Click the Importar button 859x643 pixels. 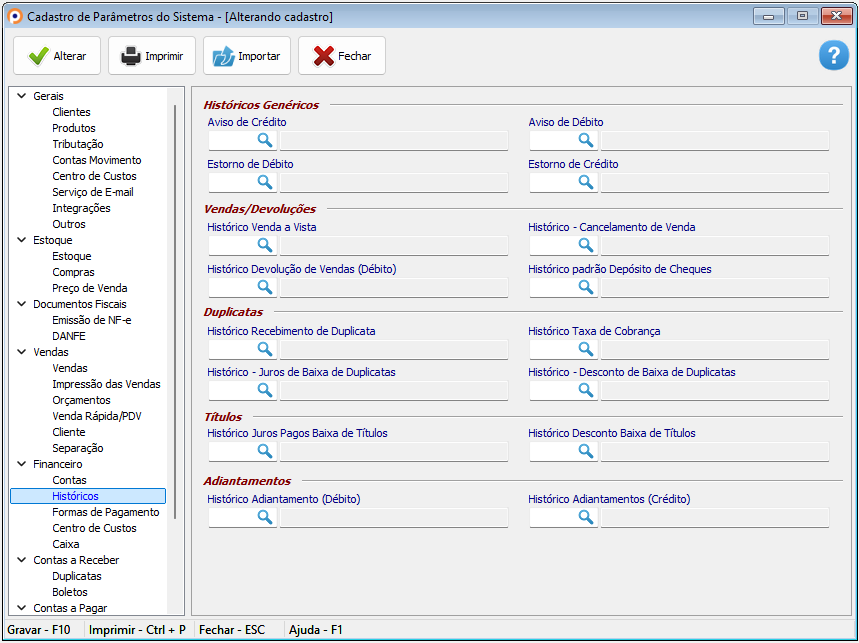pyautogui.click(x=247, y=56)
